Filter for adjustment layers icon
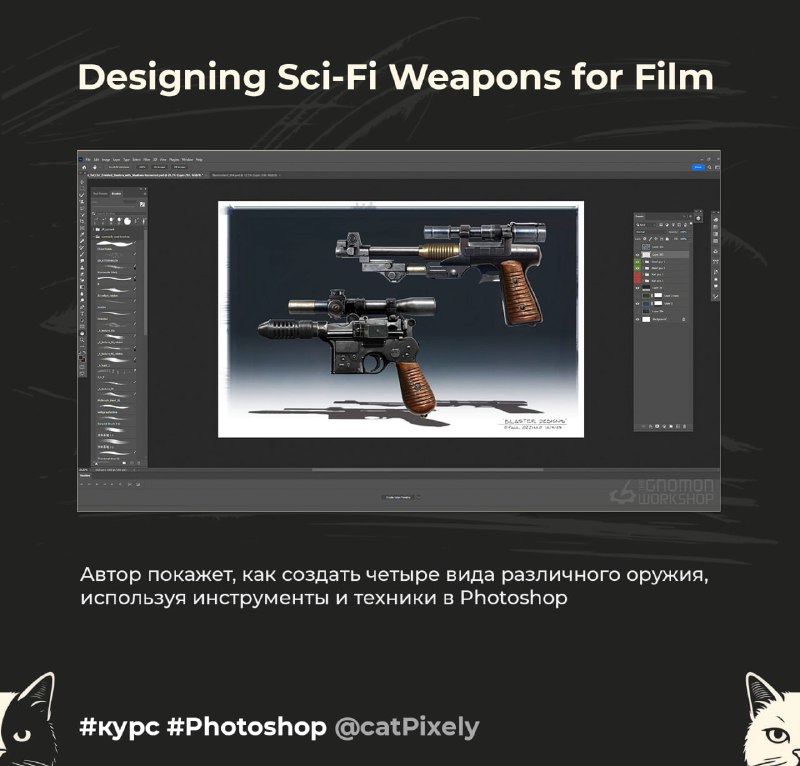The height and width of the screenshot is (766, 800). point(667,225)
